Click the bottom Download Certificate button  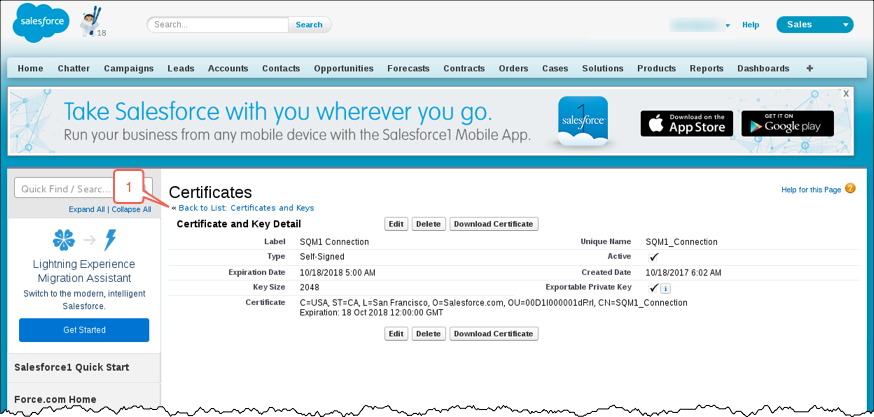click(494, 334)
